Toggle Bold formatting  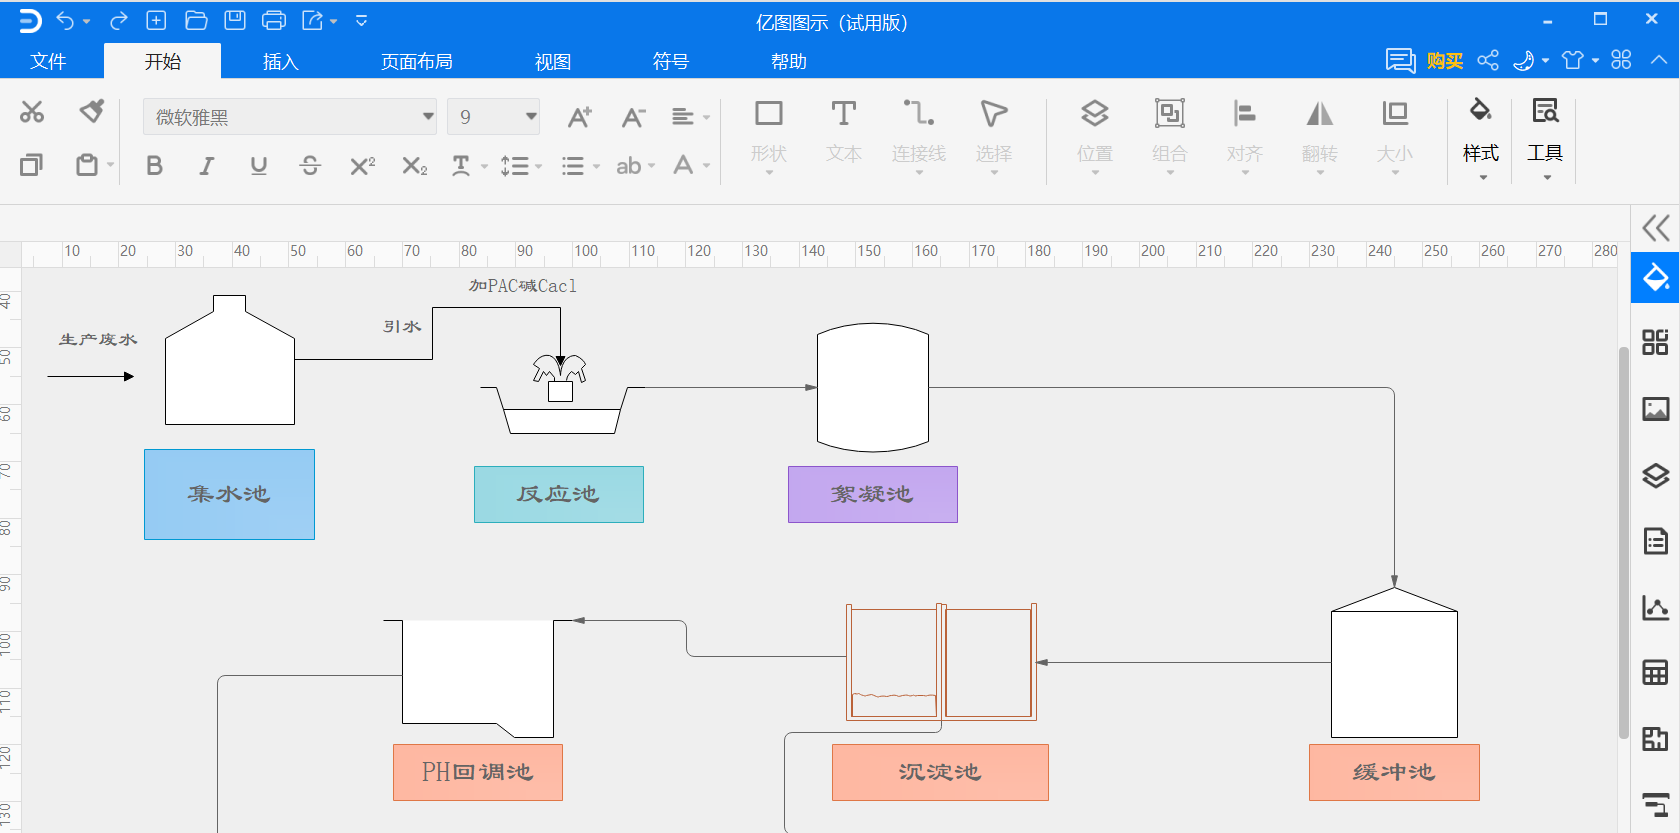[x=154, y=166]
